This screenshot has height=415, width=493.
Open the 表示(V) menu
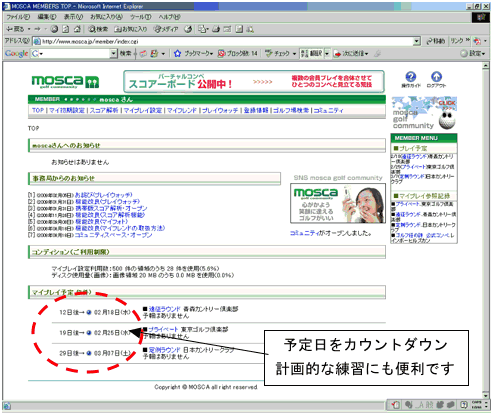pyautogui.click(x=73, y=17)
